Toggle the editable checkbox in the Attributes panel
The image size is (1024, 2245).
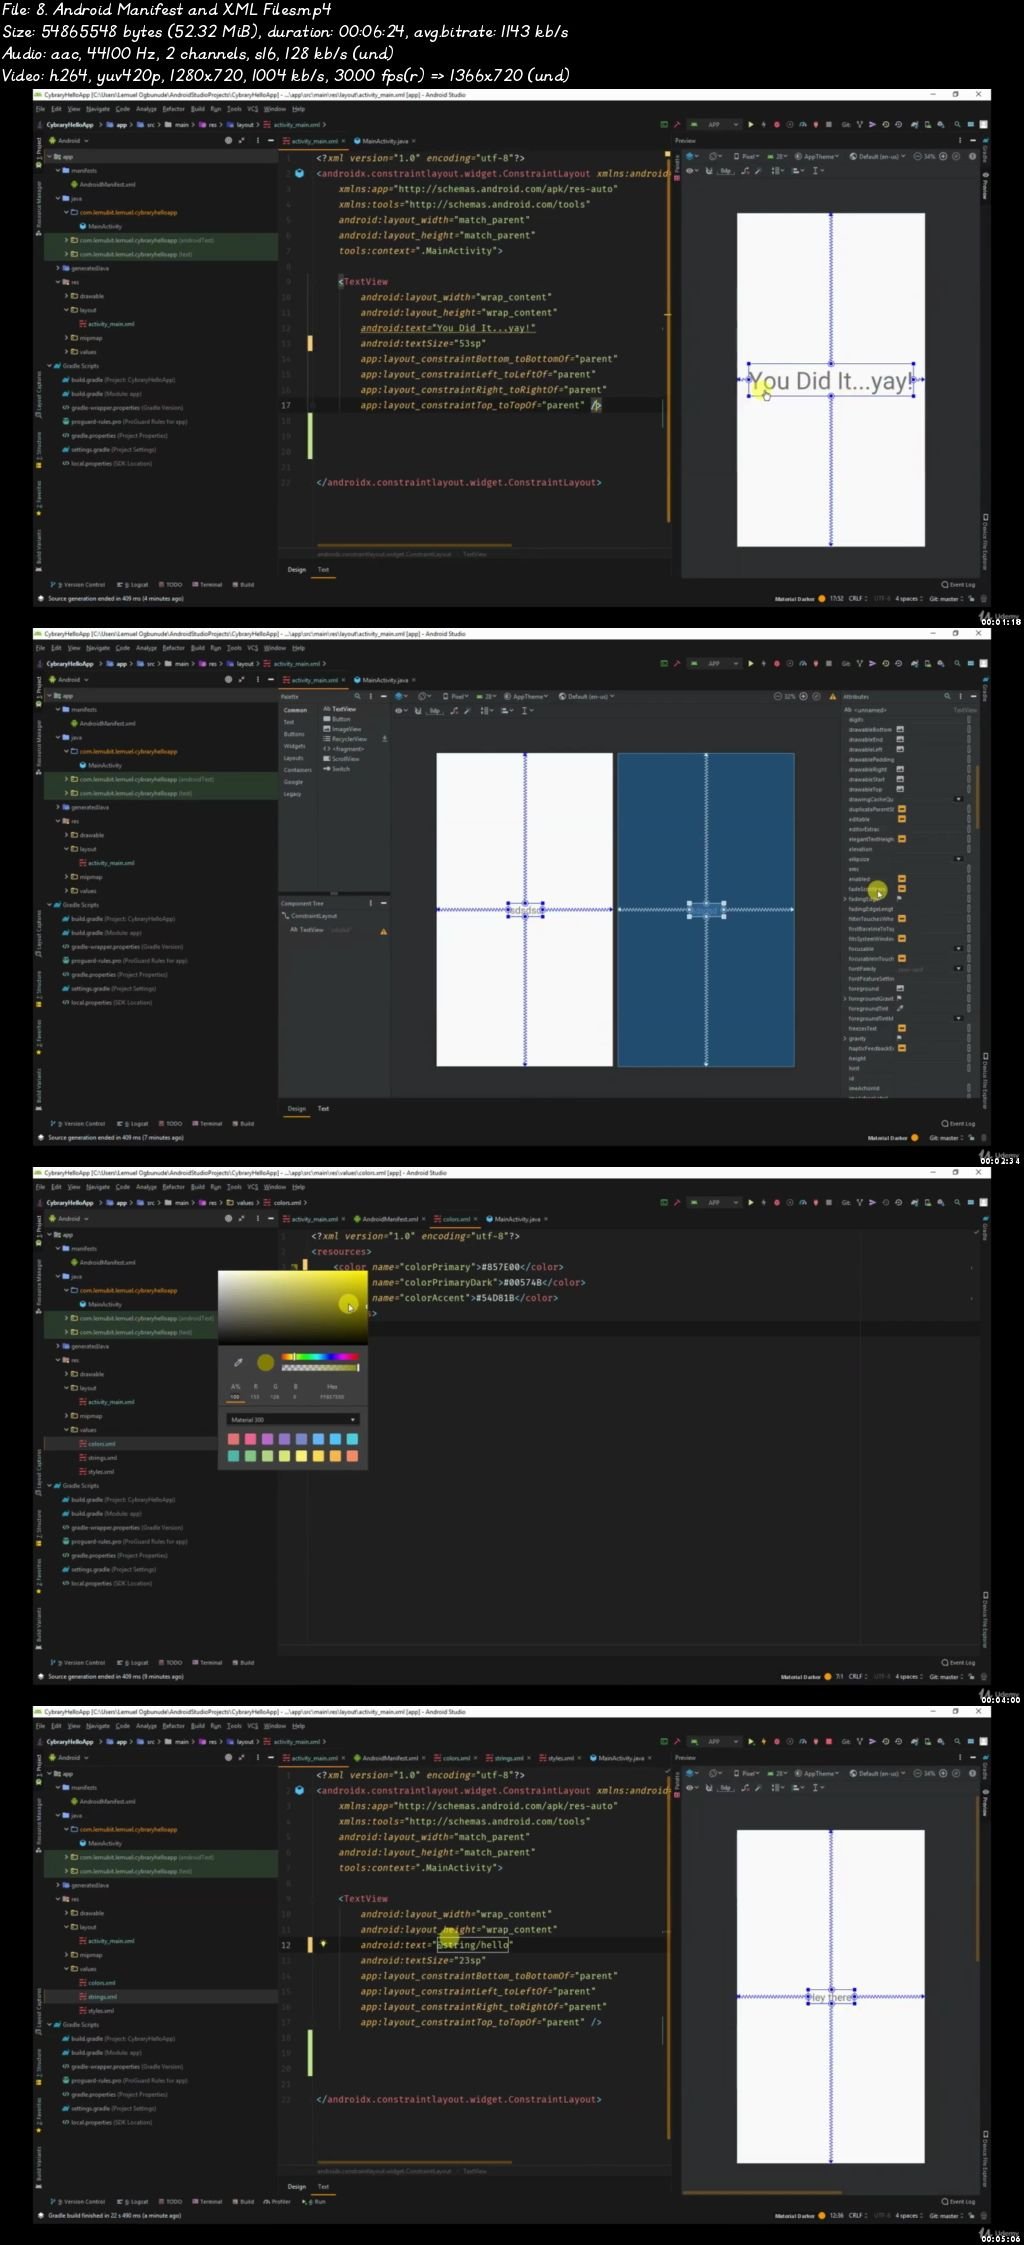coord(902,819)
